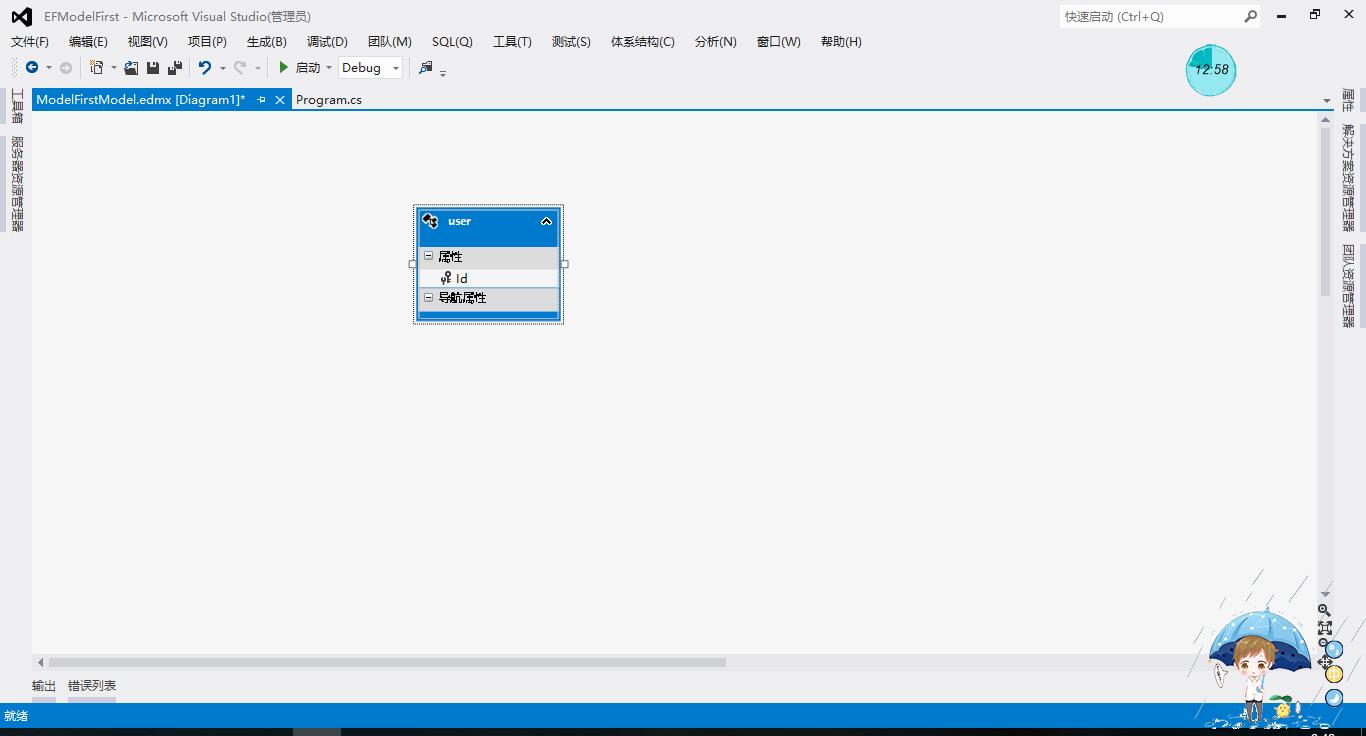Collapse the 导航属性 section
This screenshot has width=1366, height=736.
click(429, 297)
